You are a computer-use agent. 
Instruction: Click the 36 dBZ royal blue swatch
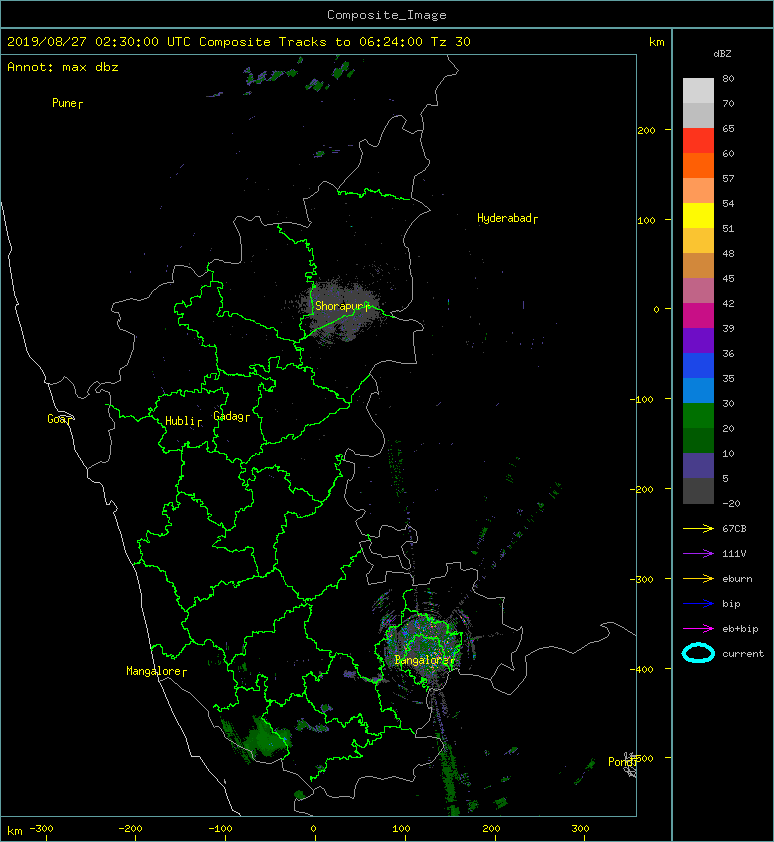point(698,366)
